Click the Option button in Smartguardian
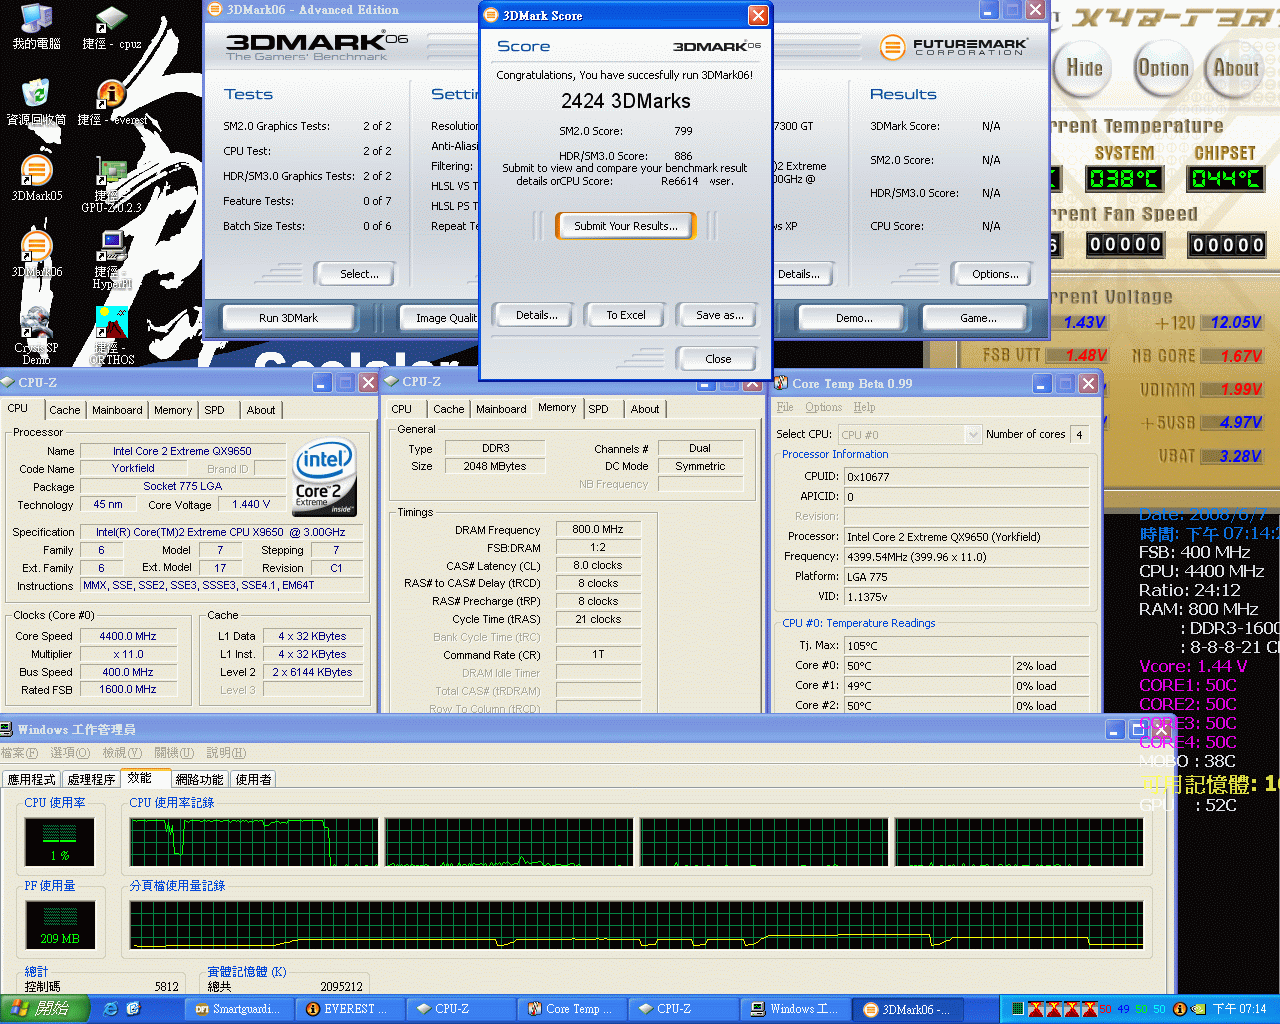Screen dimensions: 1280x1024 pos(1163,68)
